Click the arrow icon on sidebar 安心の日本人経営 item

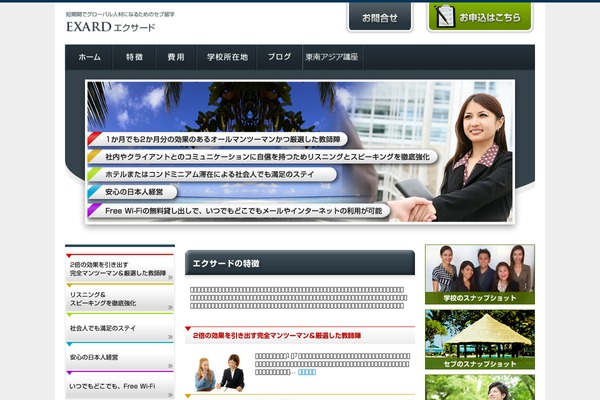point(170,366)
